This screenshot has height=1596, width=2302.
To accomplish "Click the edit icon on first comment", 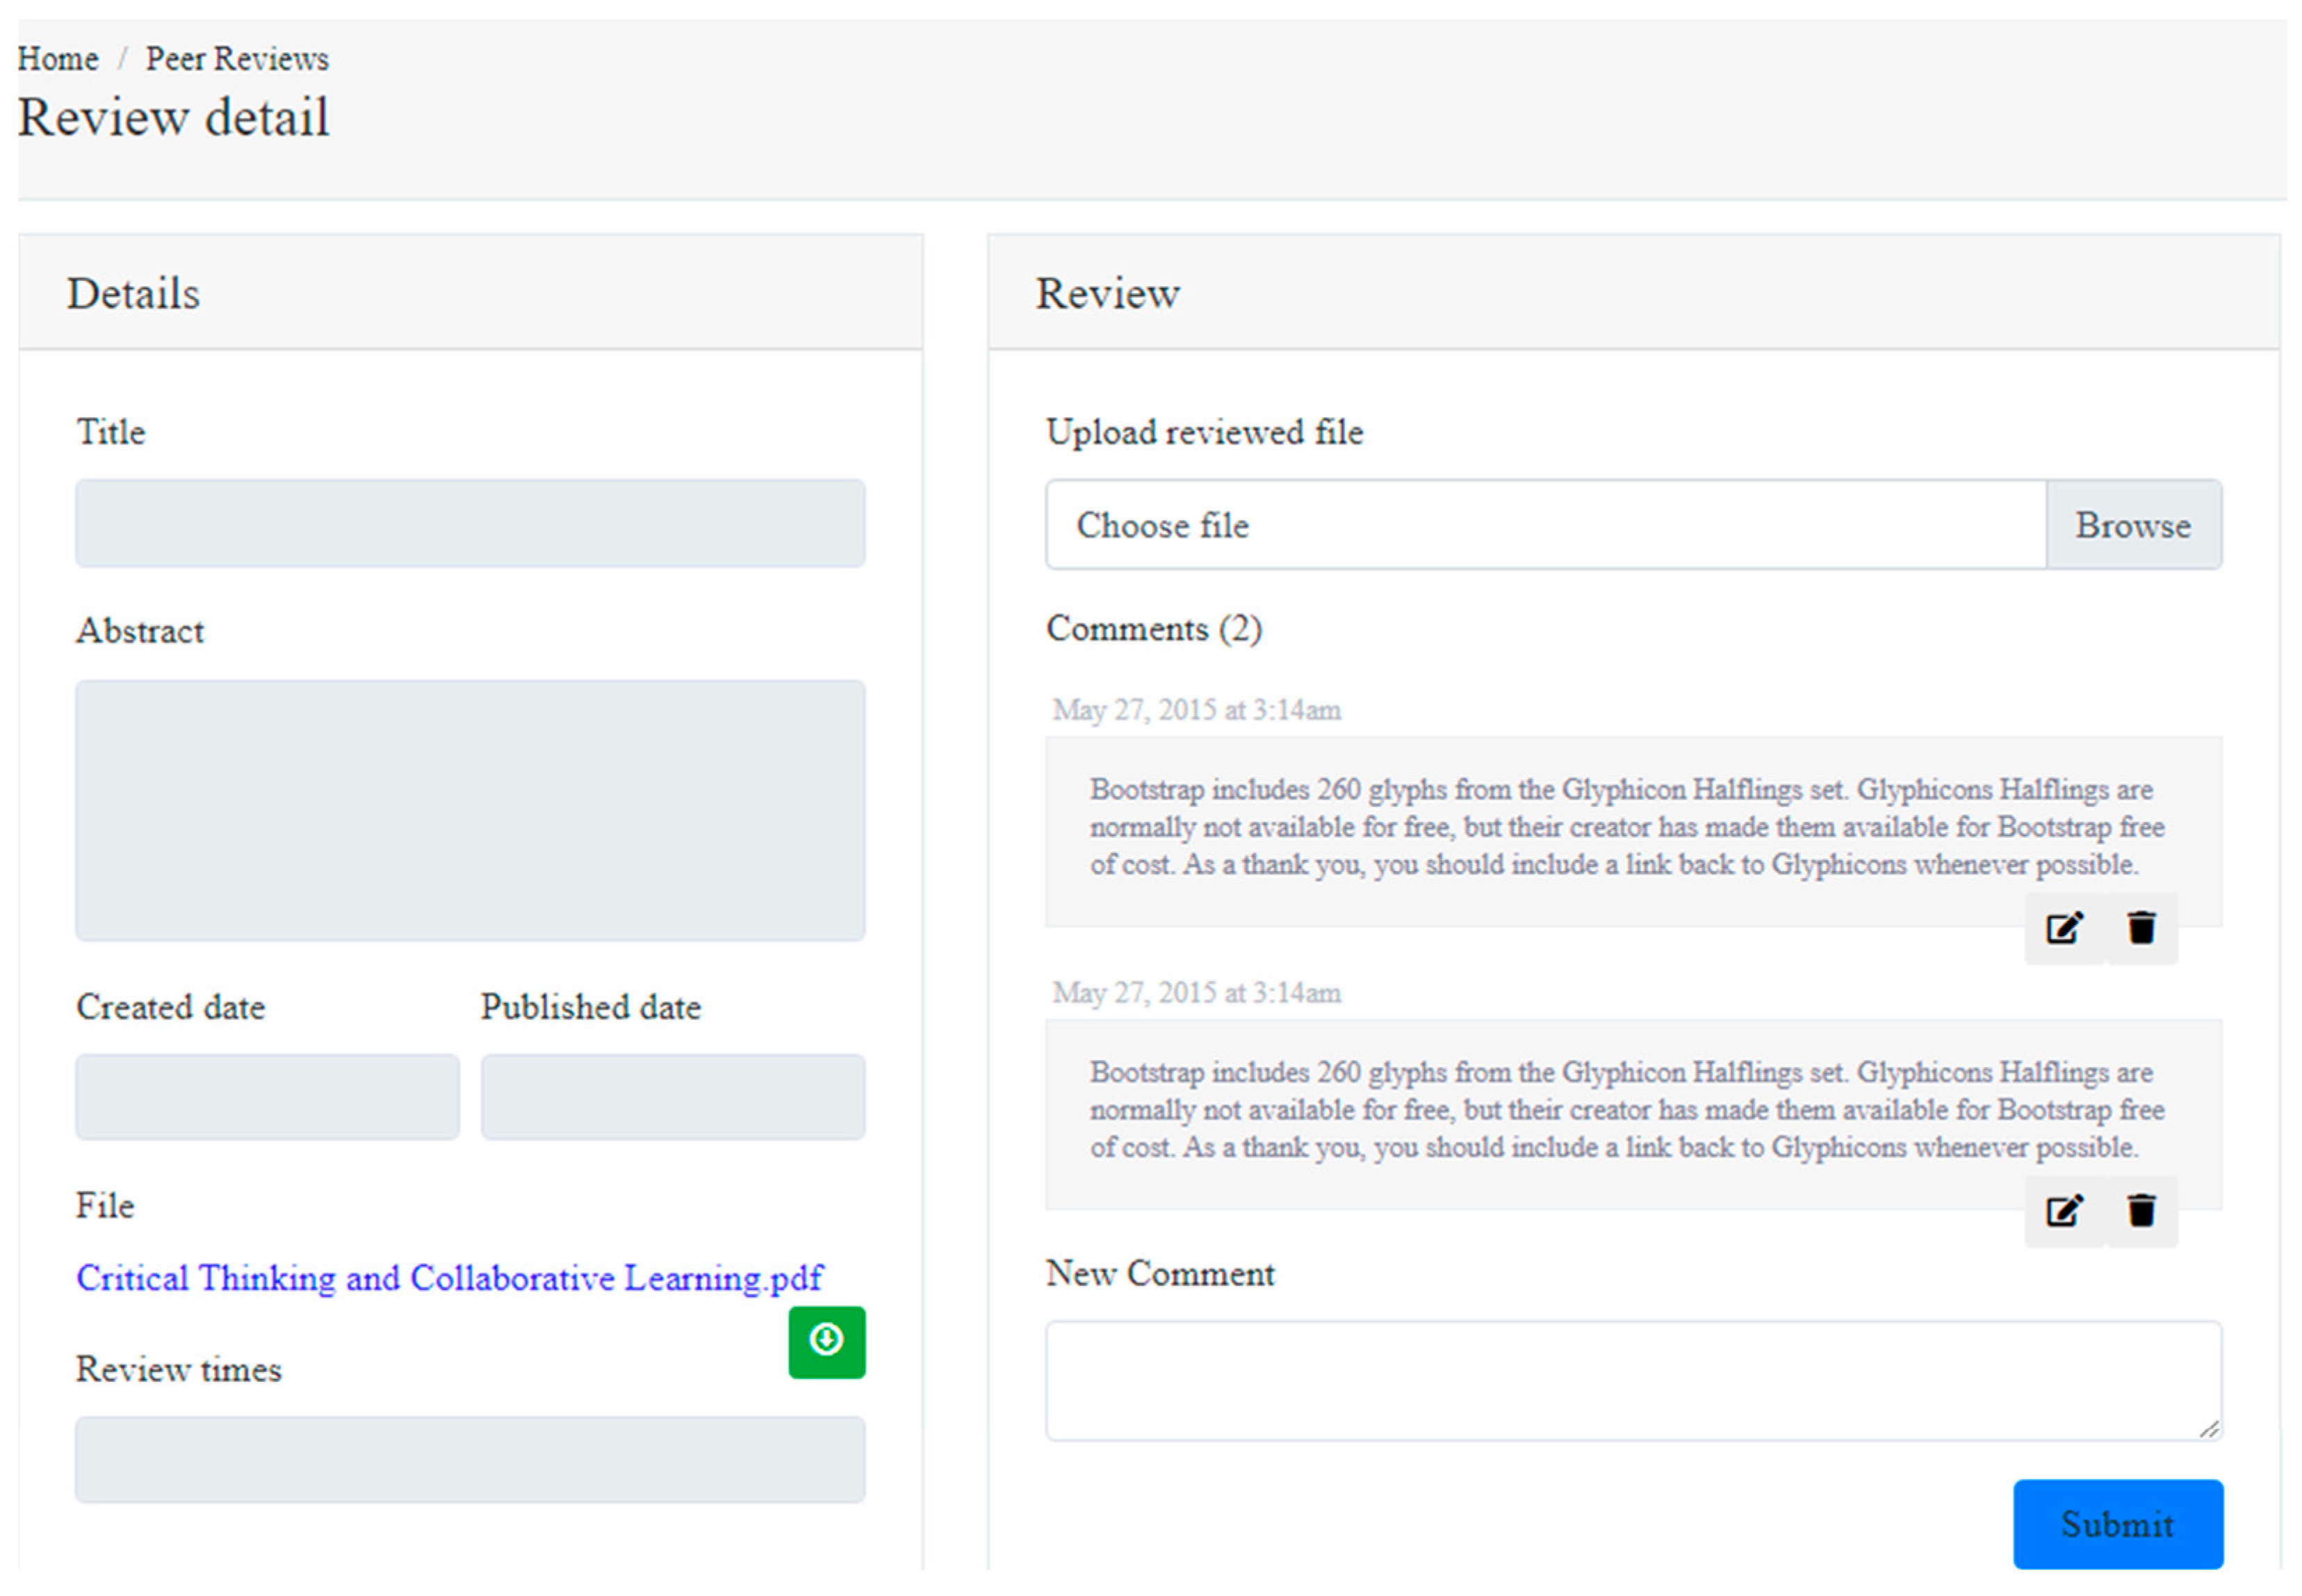I will point(2064,928).
